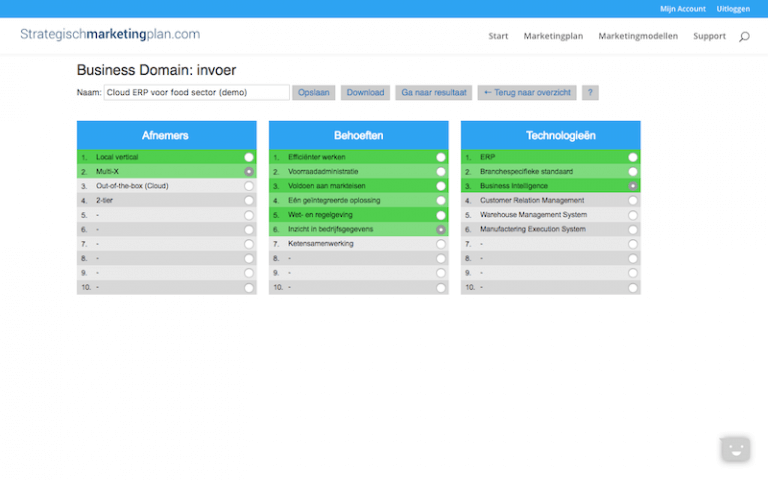Click Terug naar overzicht button
The width and height of the screenshot is (768, 480).
pos(527,93)
